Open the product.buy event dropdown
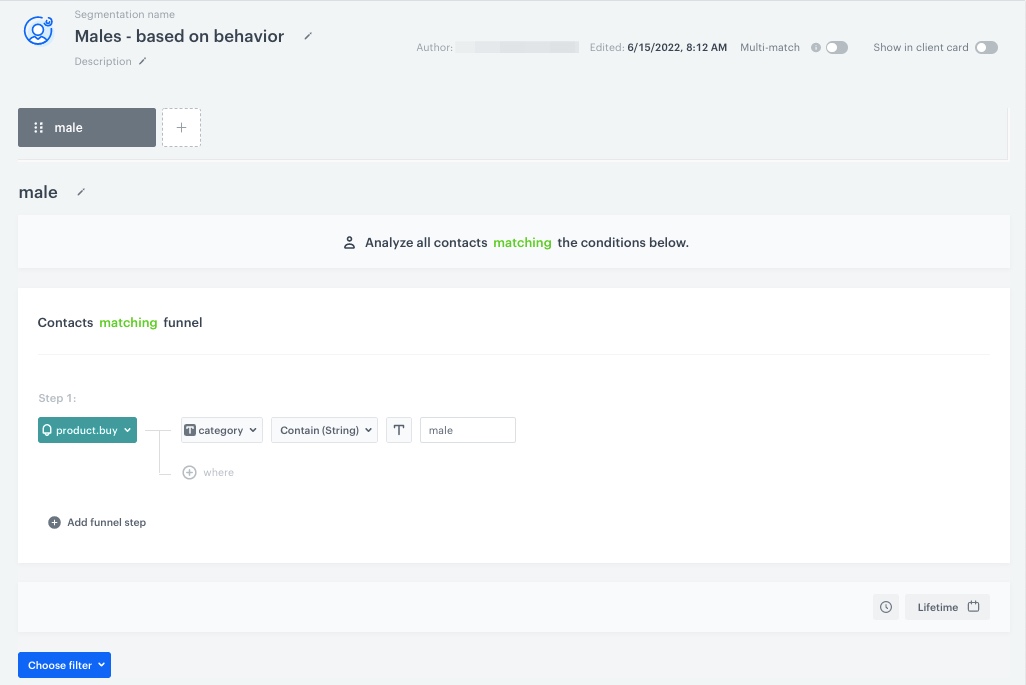 [87, 429]
